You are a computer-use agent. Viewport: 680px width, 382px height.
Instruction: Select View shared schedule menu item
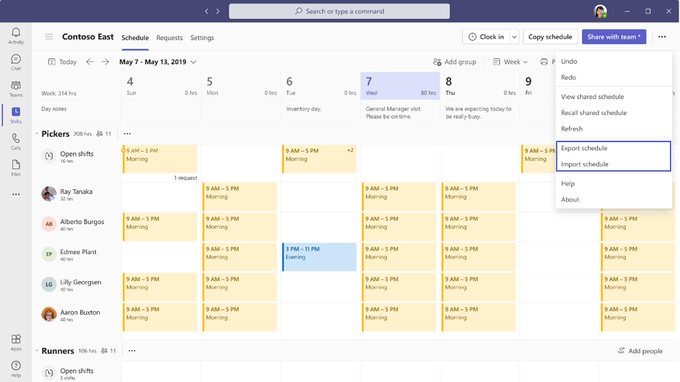pyautogui.click(x=614, y=97)
